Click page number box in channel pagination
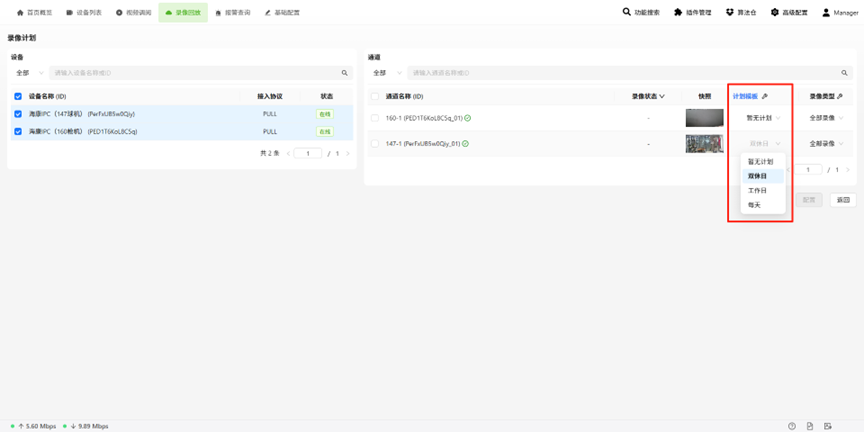The height and width of the screenshot is (432, 864). [x=808, y=170]
